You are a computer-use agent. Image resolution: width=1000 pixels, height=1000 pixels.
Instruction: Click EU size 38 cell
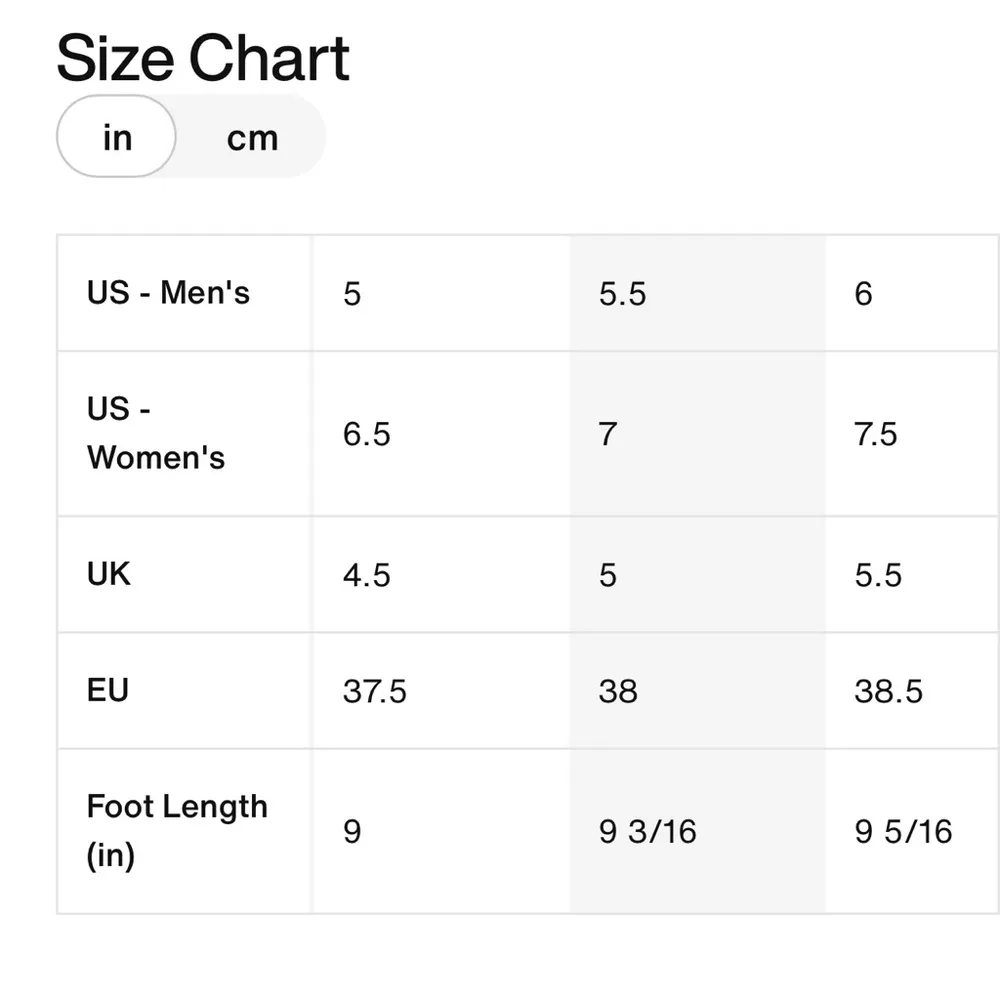618,691
